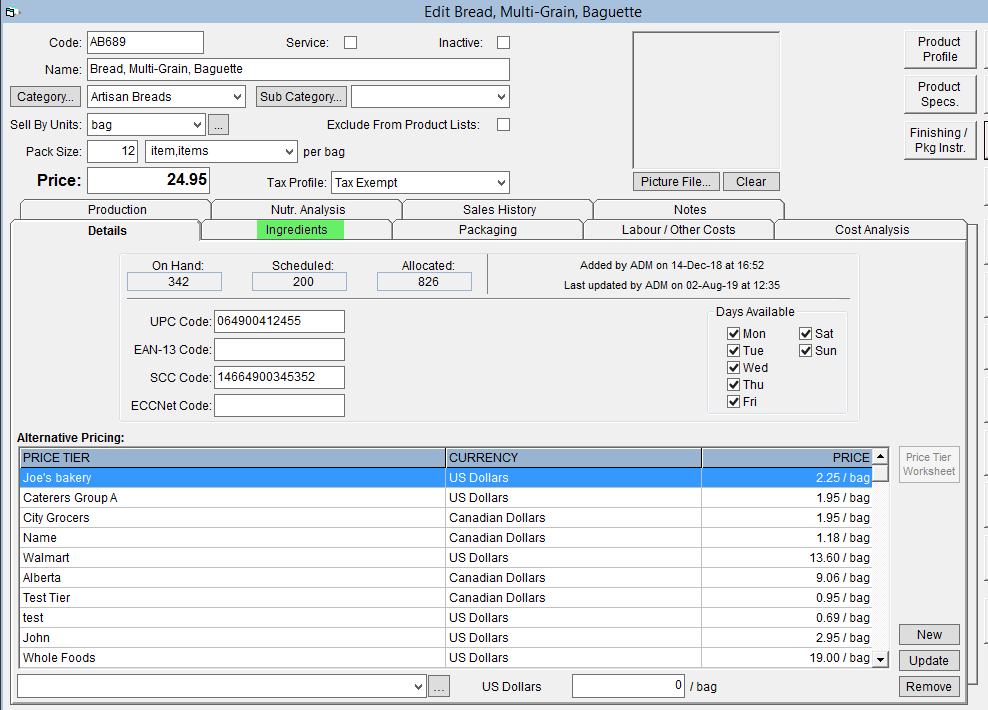Click the Price field showing 24.95
The image size is (988, 710).
tap(148, 180)
